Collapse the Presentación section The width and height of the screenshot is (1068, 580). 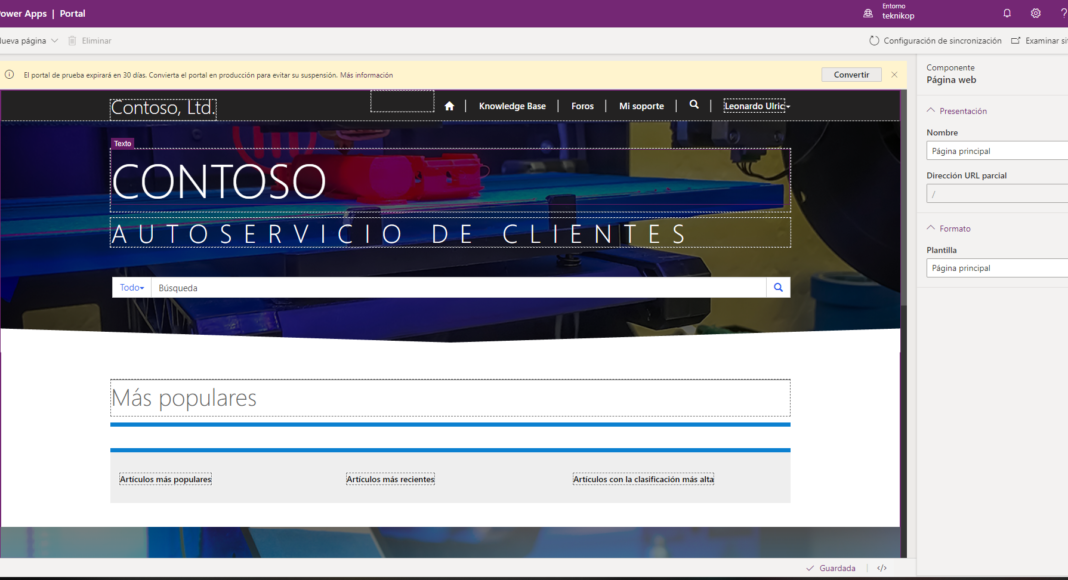pos(931,111)
